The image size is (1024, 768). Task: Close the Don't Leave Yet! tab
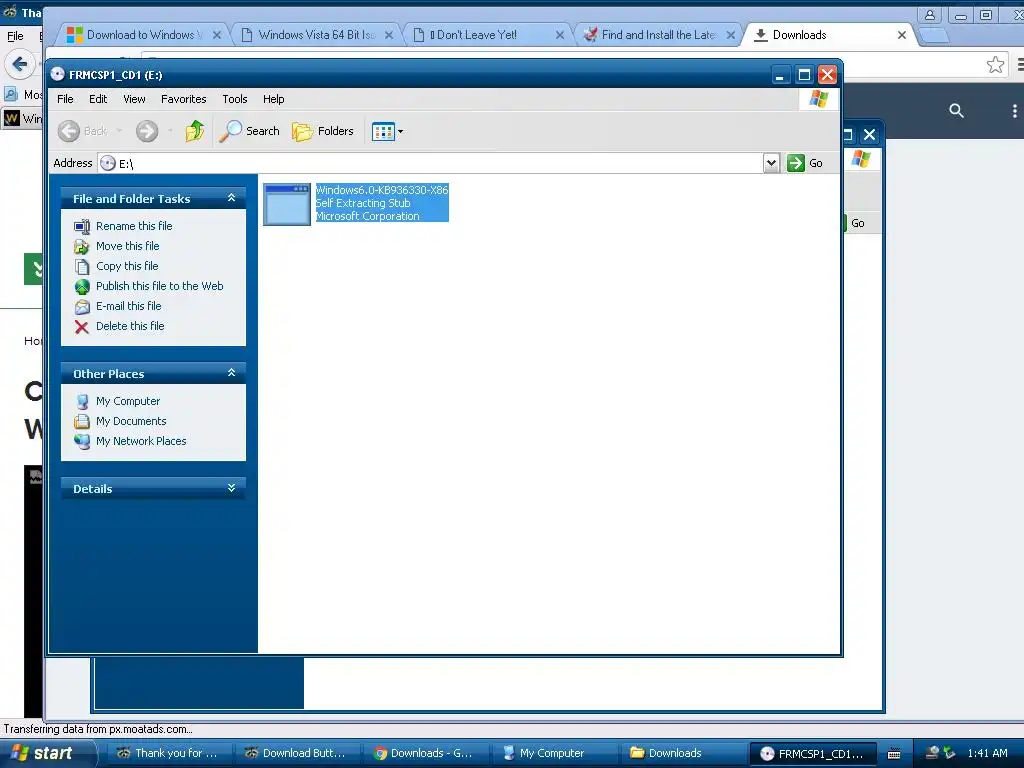pyautogui.click(x=560, y=35)
